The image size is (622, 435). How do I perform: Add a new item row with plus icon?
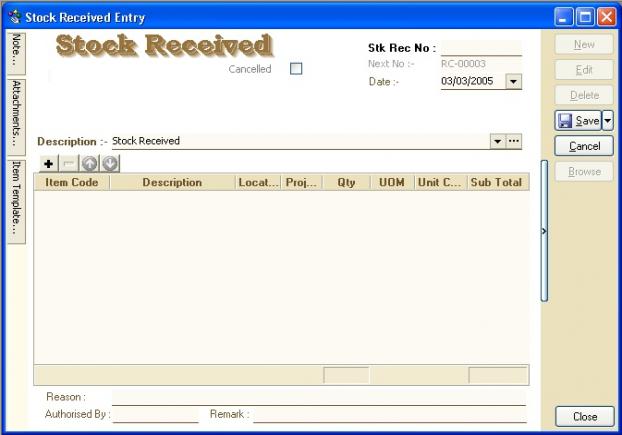pos(49,163)
